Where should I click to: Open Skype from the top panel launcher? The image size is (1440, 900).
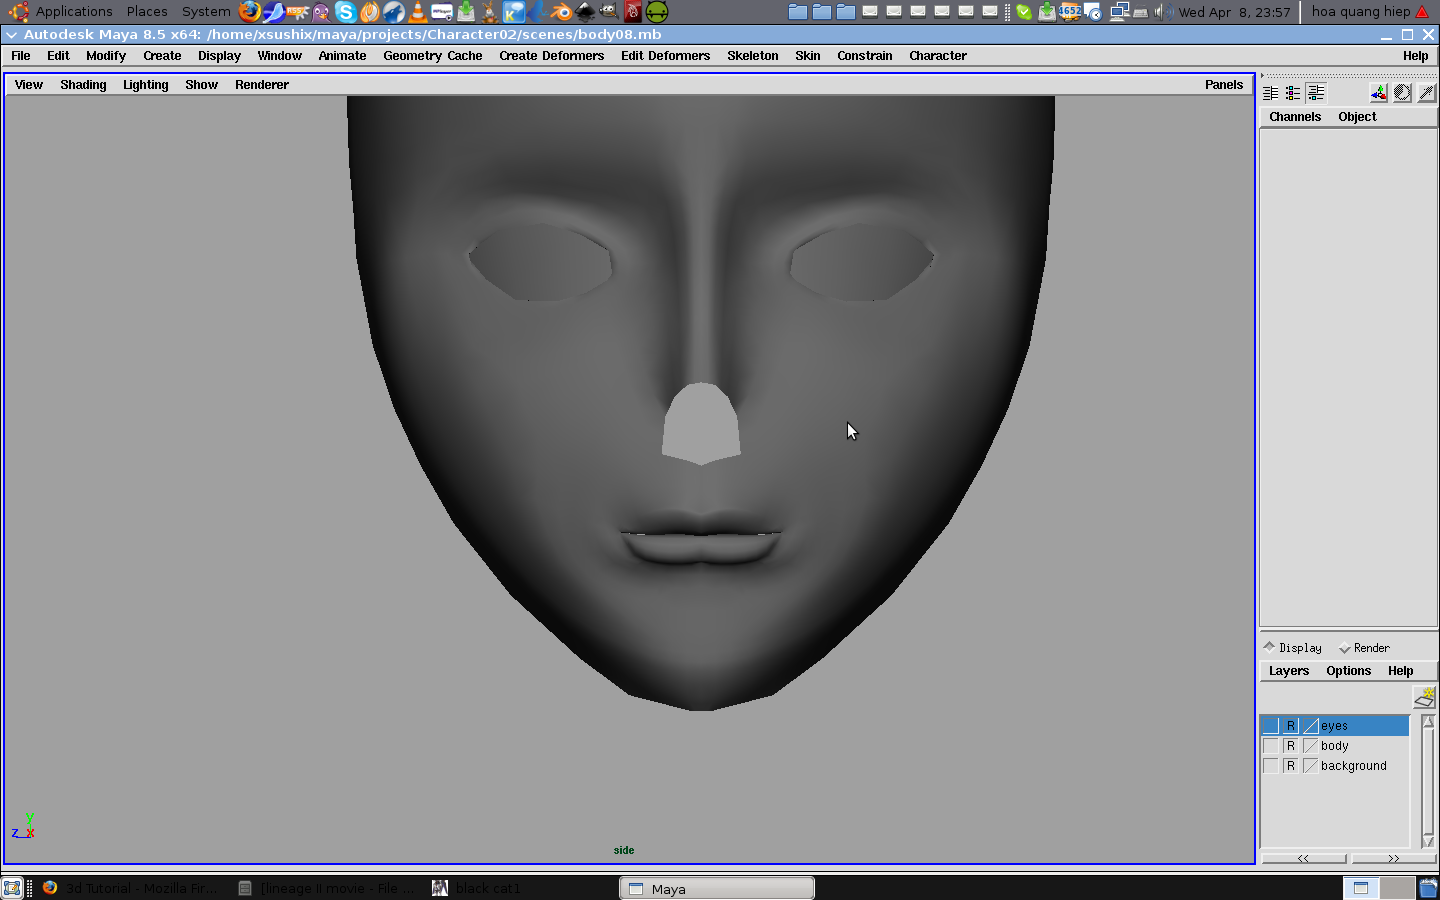pos(346,12)
